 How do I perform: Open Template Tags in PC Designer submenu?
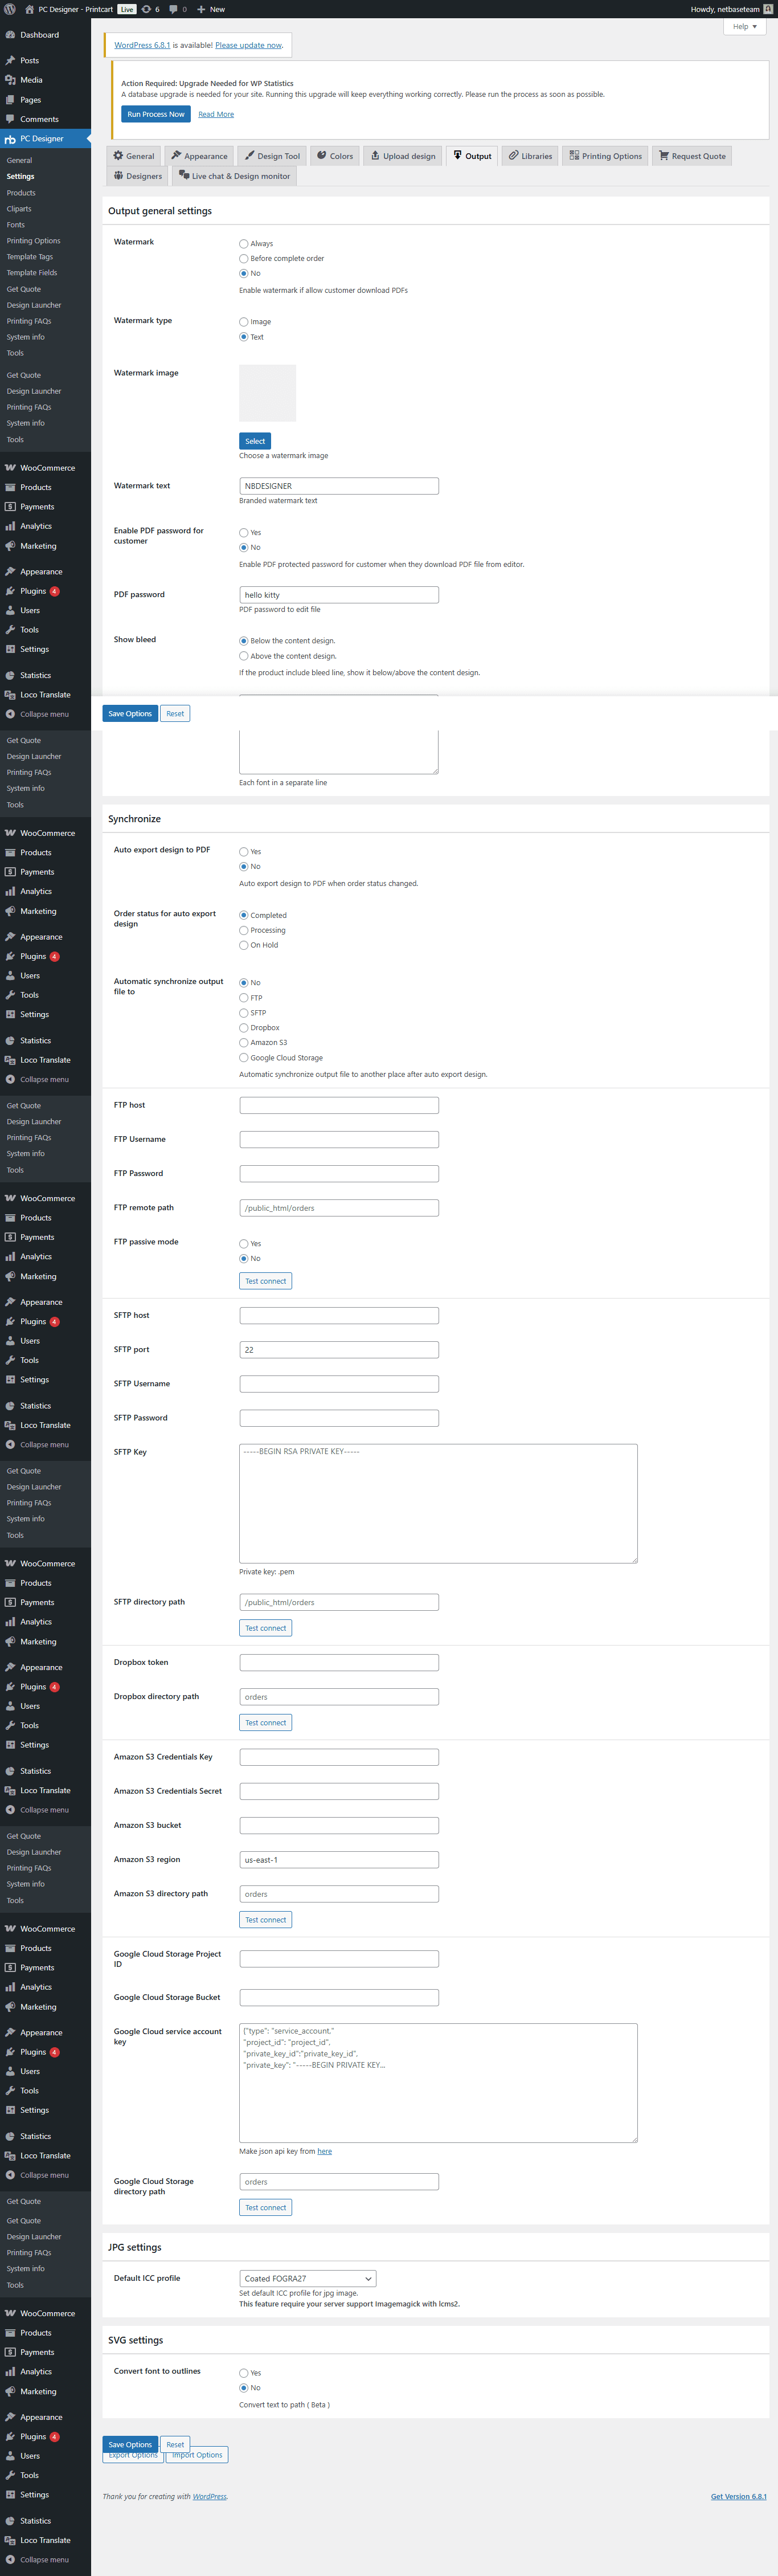[x=30, y=257]
